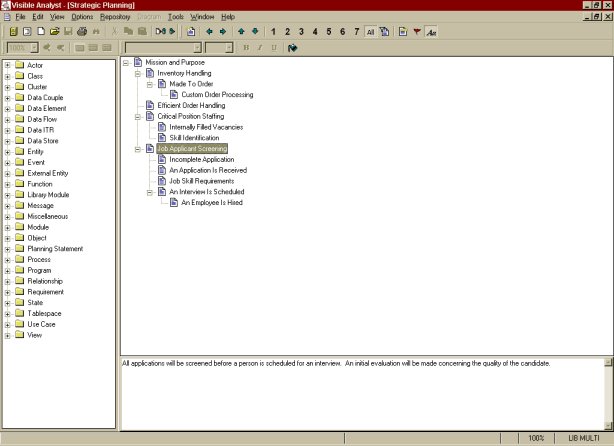Screen dimensions: 614x446
Task: Show level 6 of the outline
Action: [x=343, y=32]
